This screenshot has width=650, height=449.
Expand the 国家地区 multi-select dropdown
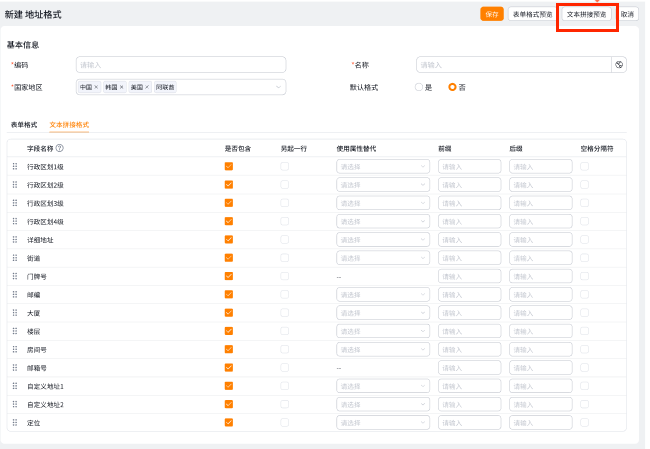(x=278, y=88)
